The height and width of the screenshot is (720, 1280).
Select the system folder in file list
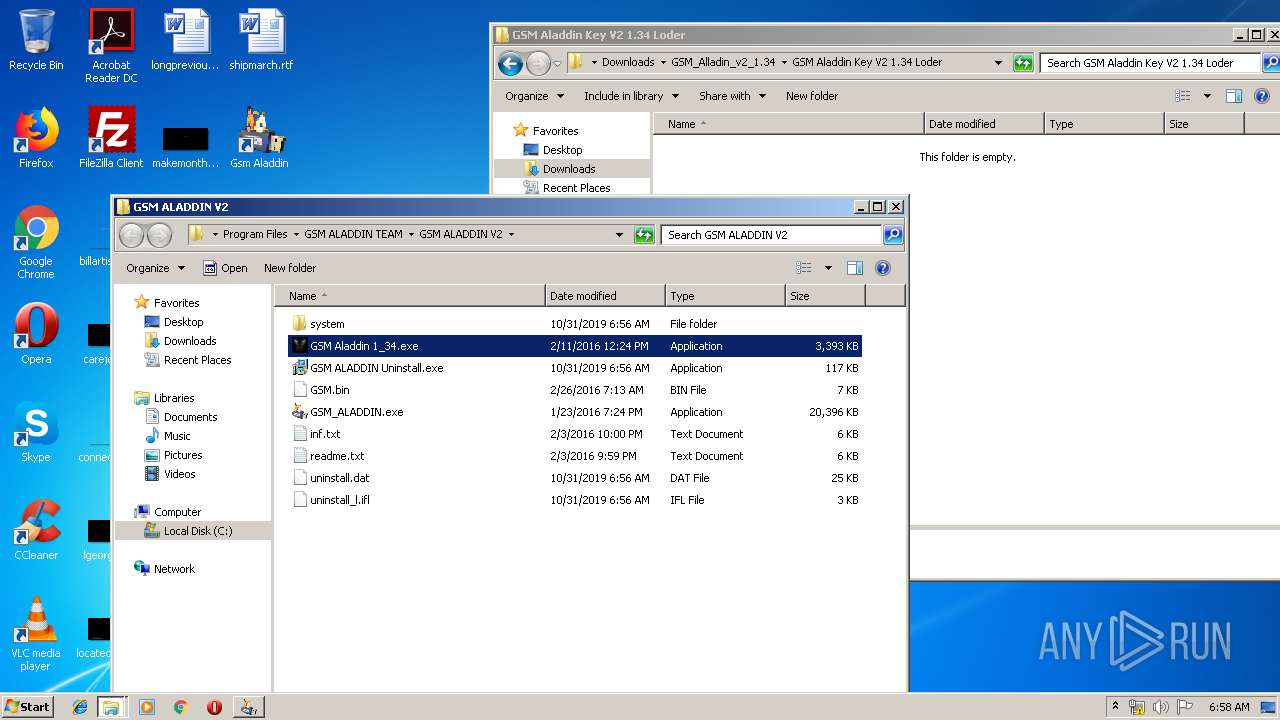[575, 324]
